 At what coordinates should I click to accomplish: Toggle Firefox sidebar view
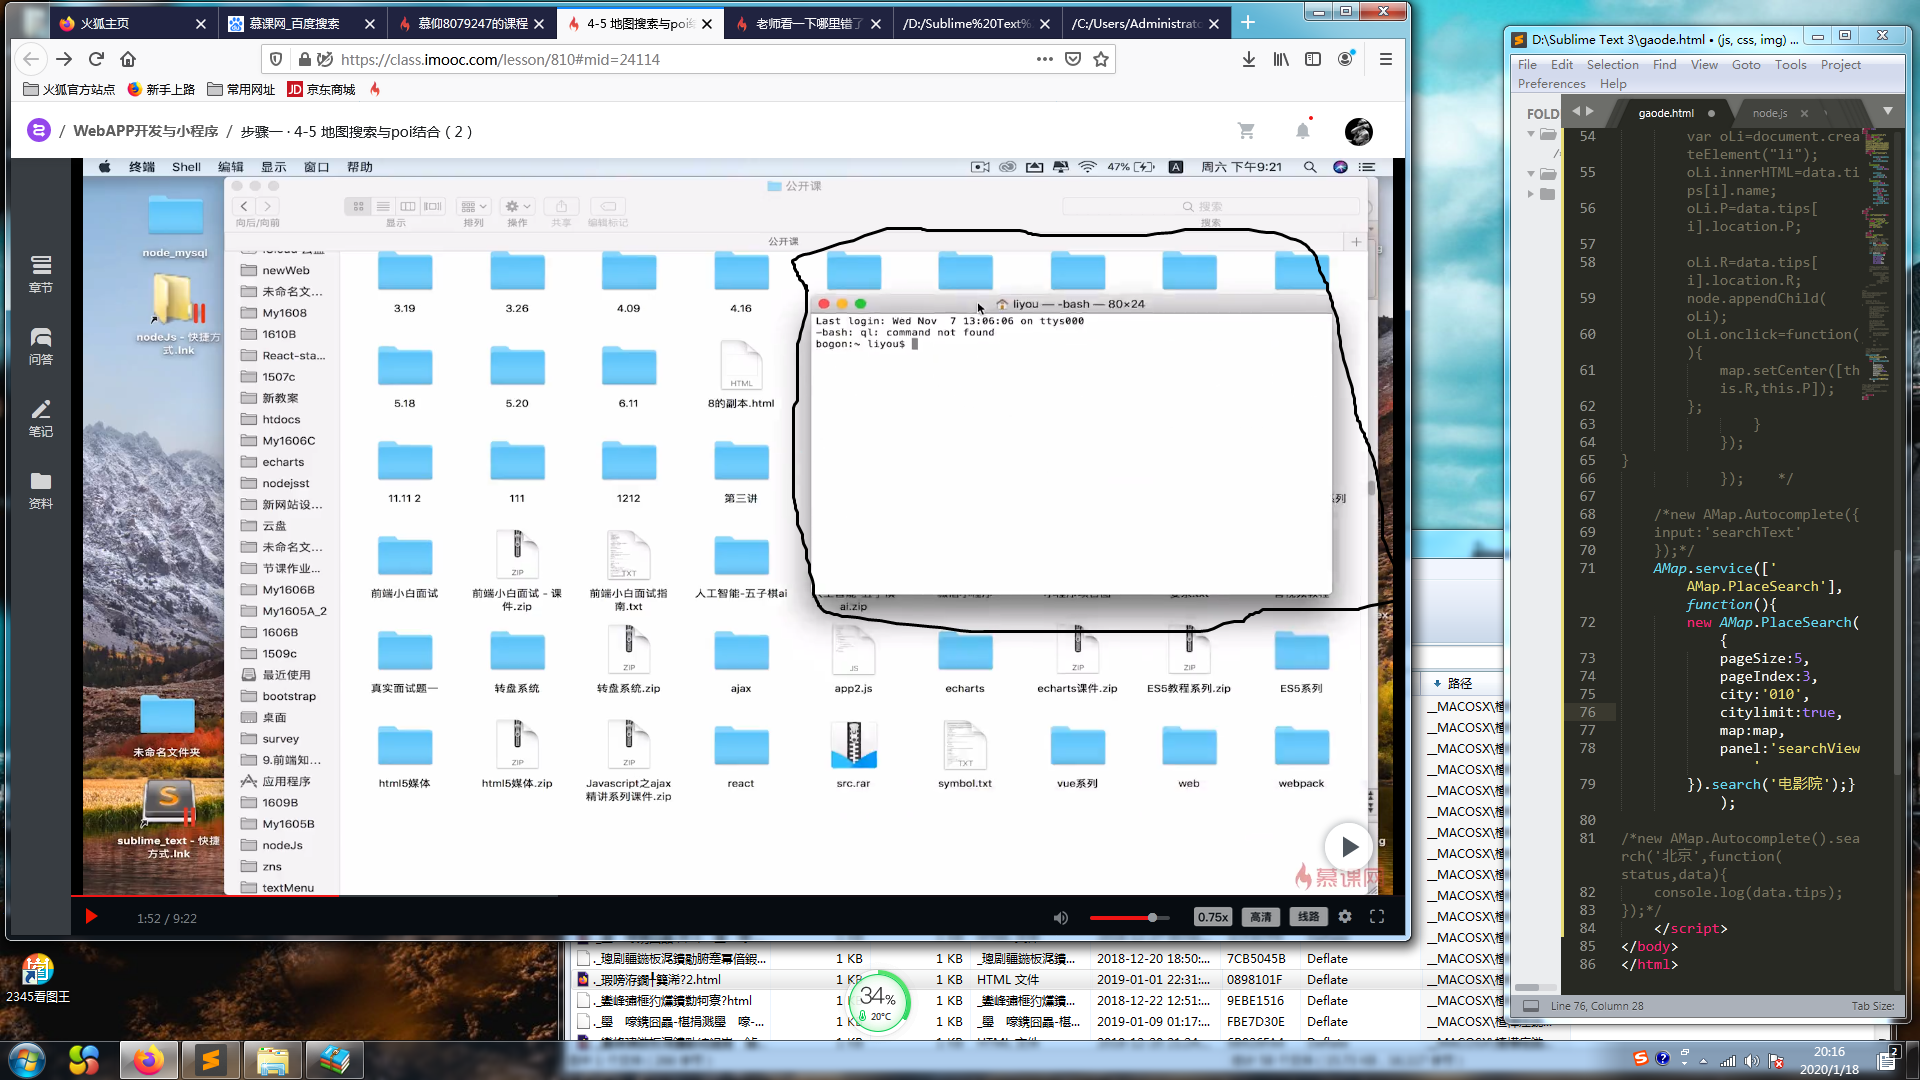[1313, 59]
